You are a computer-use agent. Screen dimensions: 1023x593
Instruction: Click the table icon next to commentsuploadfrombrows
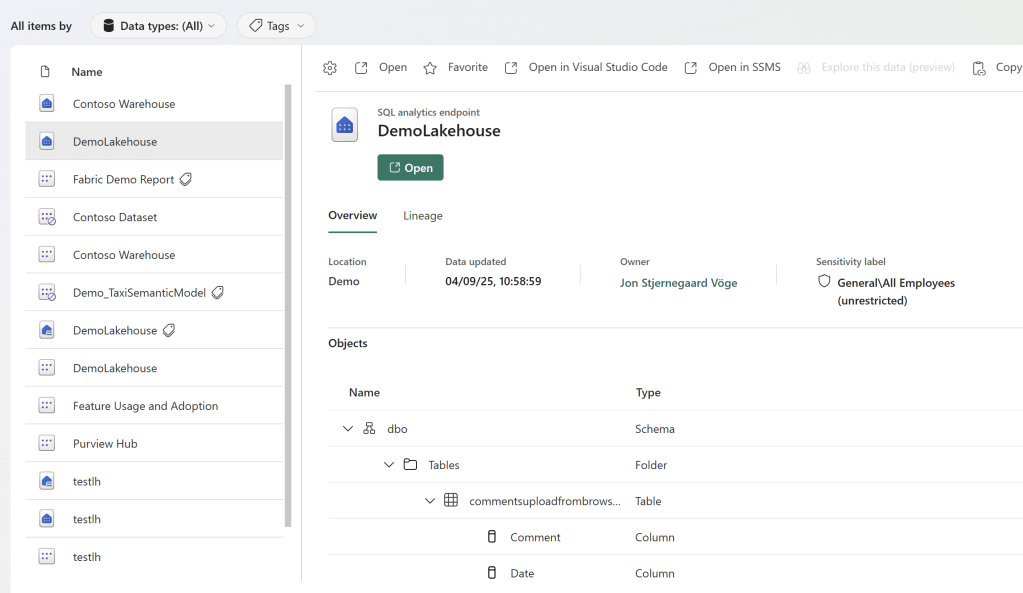pos(450,500)
